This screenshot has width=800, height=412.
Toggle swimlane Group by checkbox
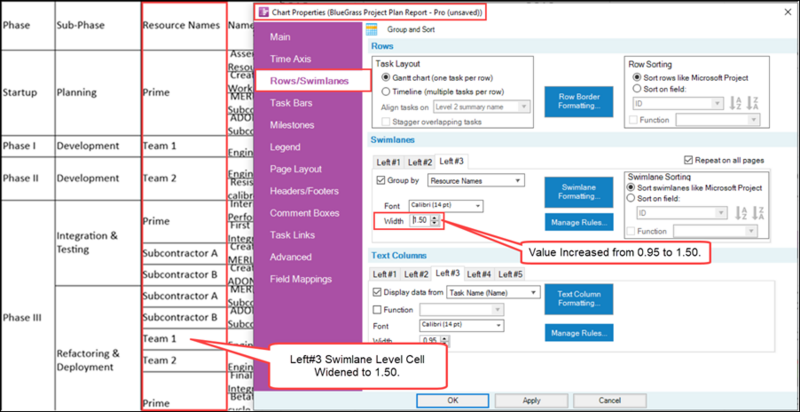[x=380, y=180]
